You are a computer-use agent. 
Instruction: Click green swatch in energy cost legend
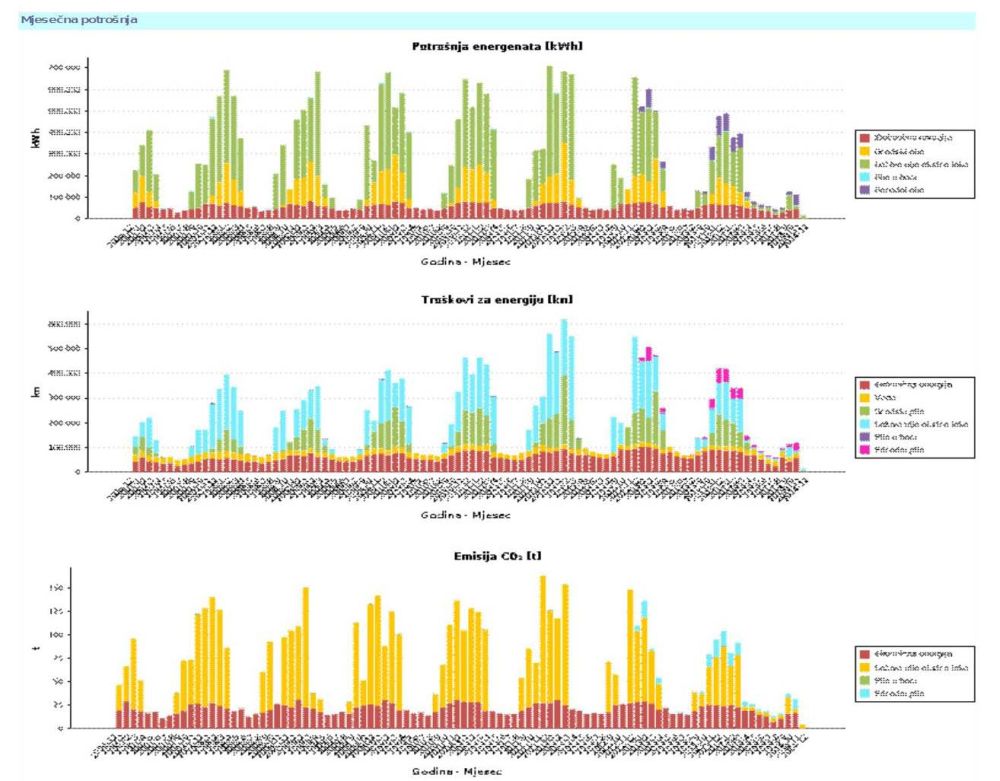(x=866, y=411)
